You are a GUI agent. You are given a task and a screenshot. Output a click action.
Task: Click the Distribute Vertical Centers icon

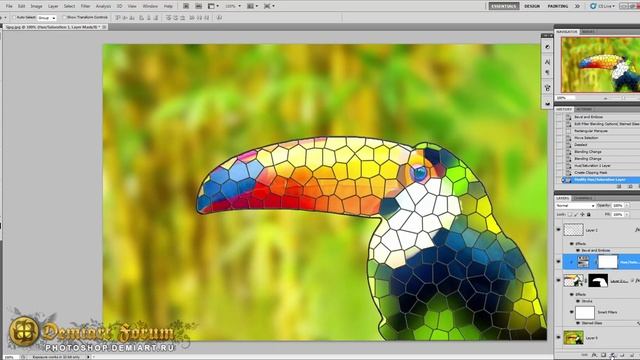coord(175,18)
